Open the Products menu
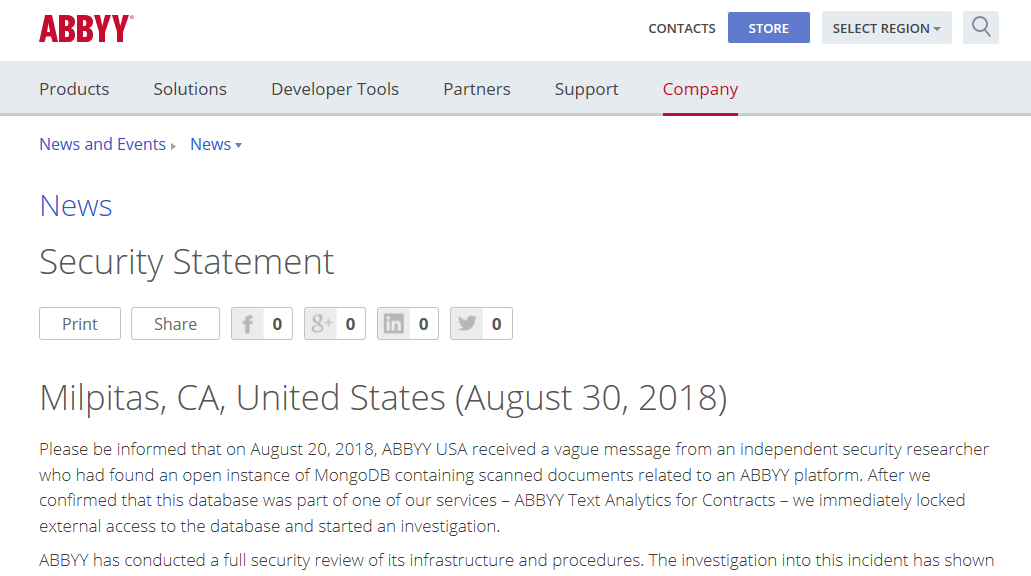The height and width of the screenshot is (576, 1031). tap(74, 89)
